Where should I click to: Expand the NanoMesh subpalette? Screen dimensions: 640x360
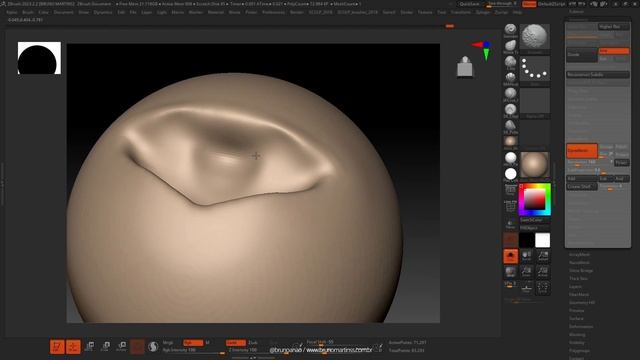[580, 263]
